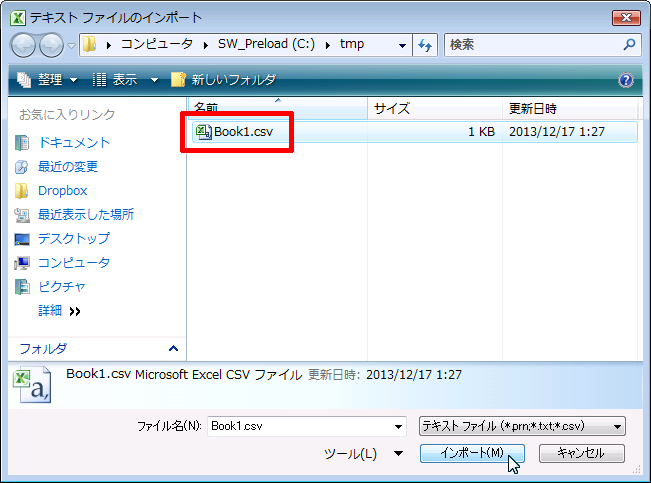This screenshot has width=651, height=483.
Task: Select SW_Preload (C:) in address path
Action: pos(266,44)
